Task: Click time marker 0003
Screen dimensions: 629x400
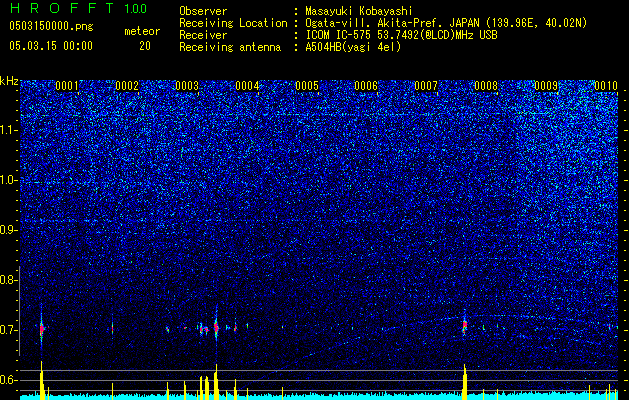Action: coord(187,86)
